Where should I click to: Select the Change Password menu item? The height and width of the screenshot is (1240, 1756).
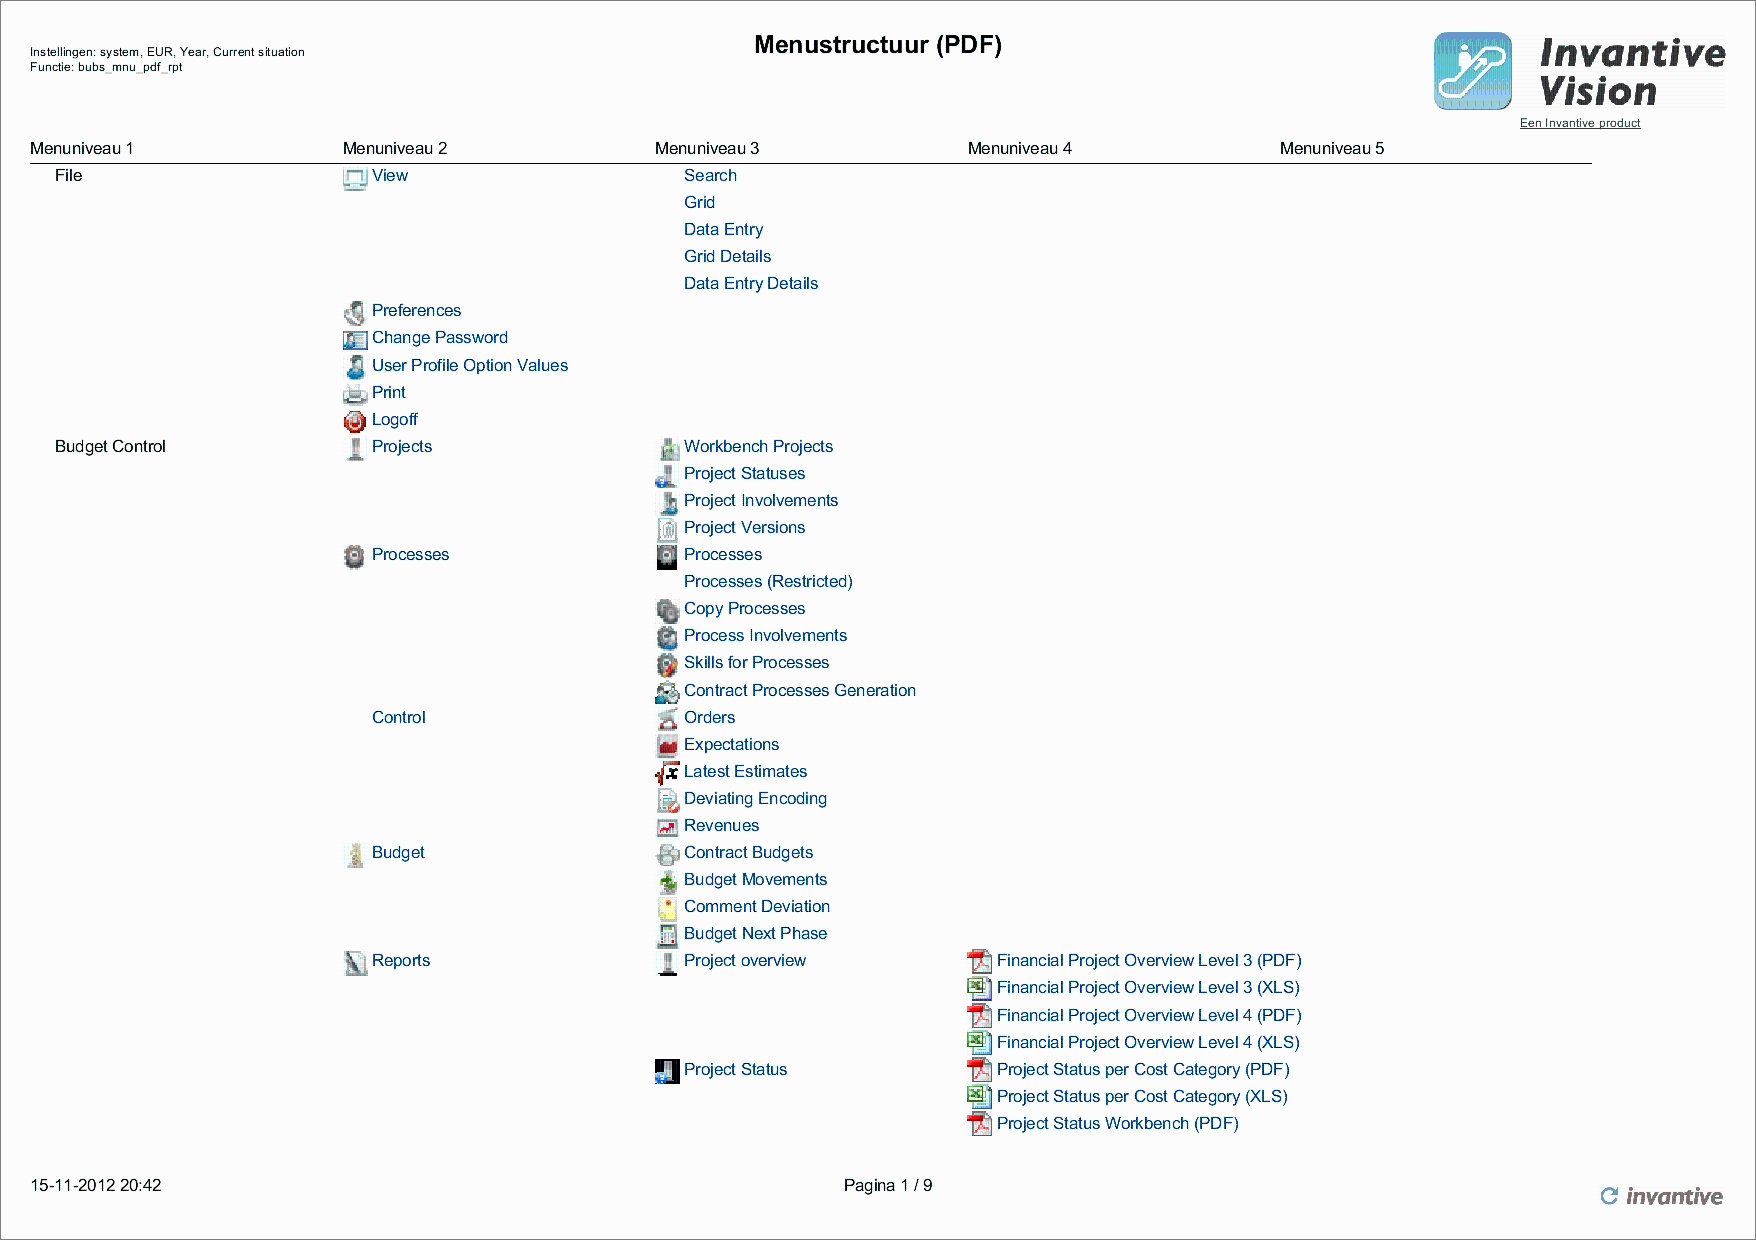(440, 337)
